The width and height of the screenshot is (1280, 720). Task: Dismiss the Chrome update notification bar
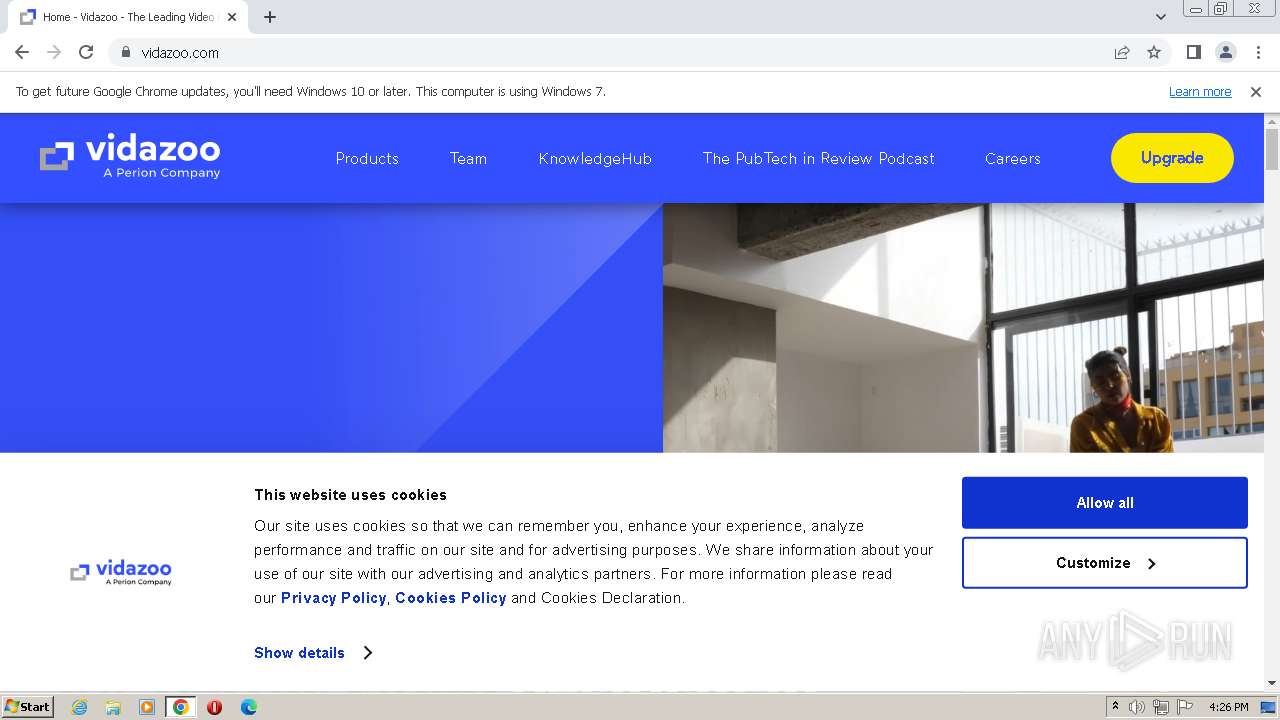pyautogui.click(x=1256, y=92)
